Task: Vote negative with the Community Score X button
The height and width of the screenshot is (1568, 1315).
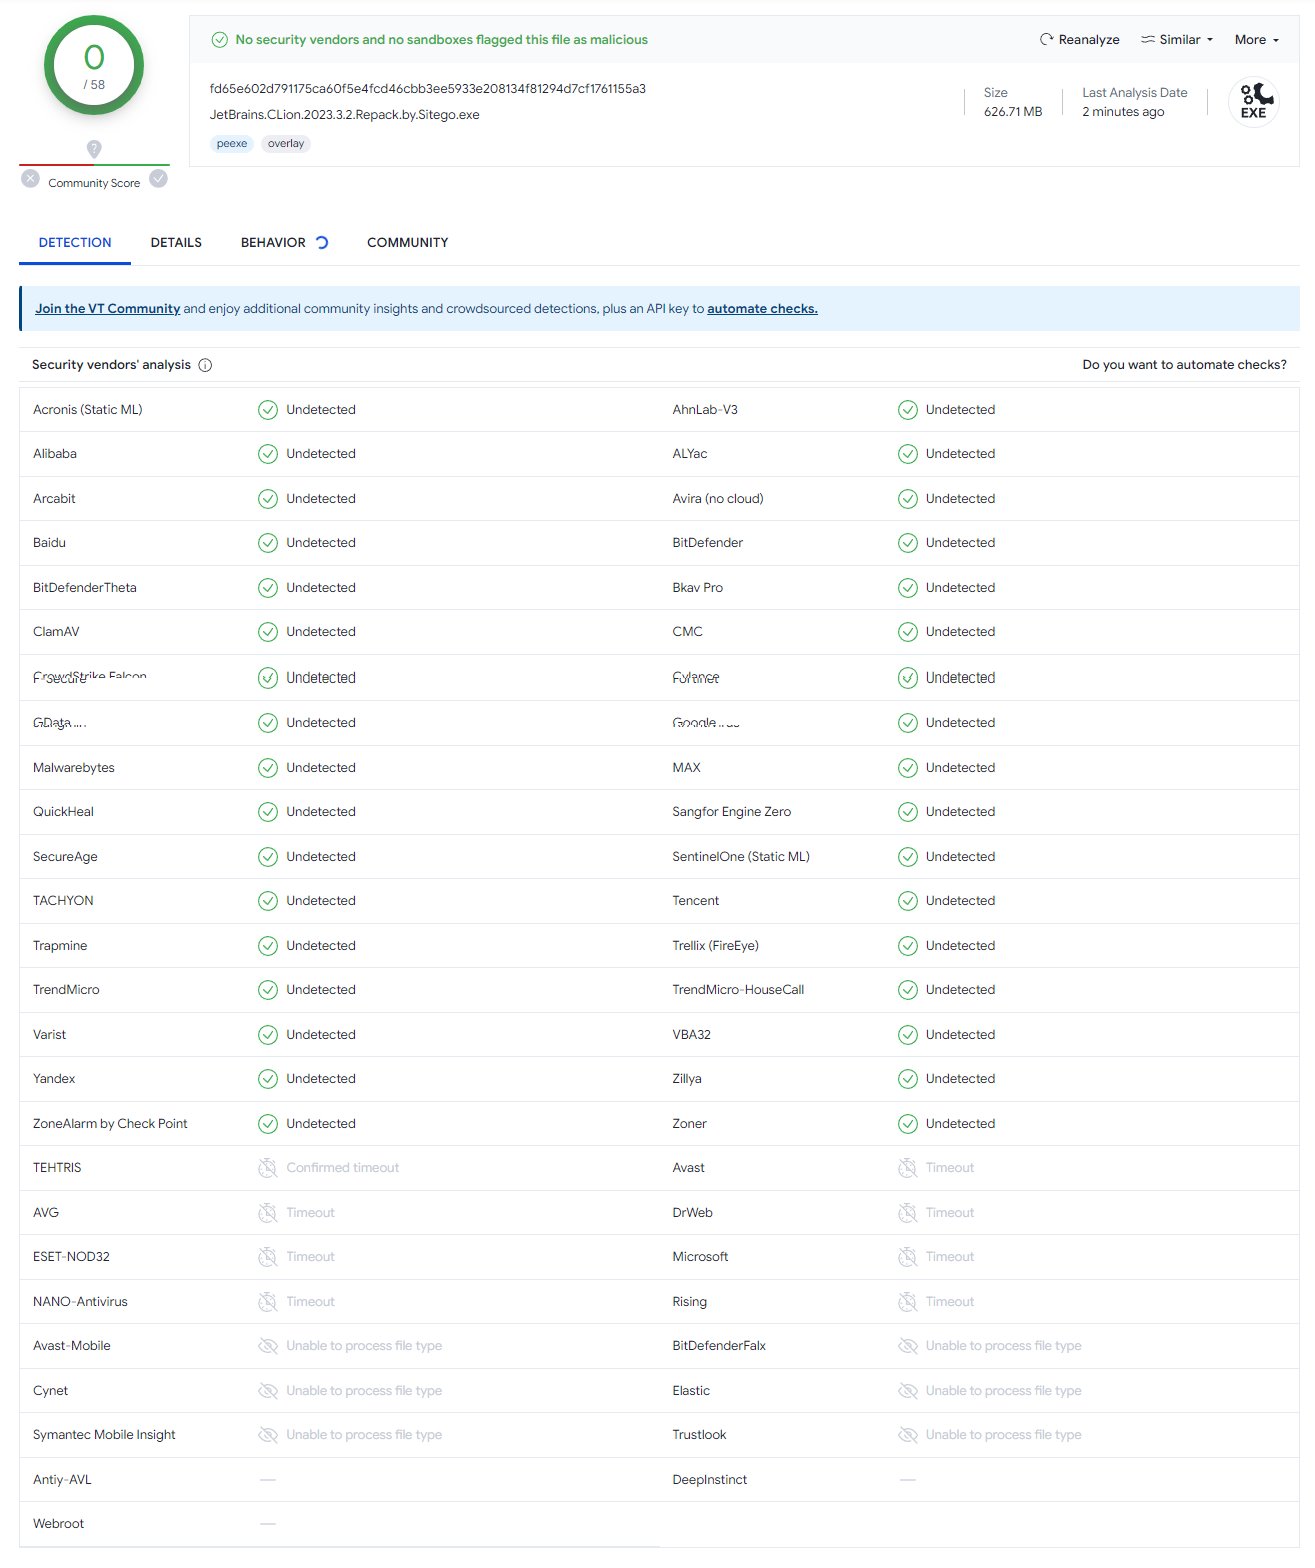Action: pyautogui.click(x=31, y=179)
